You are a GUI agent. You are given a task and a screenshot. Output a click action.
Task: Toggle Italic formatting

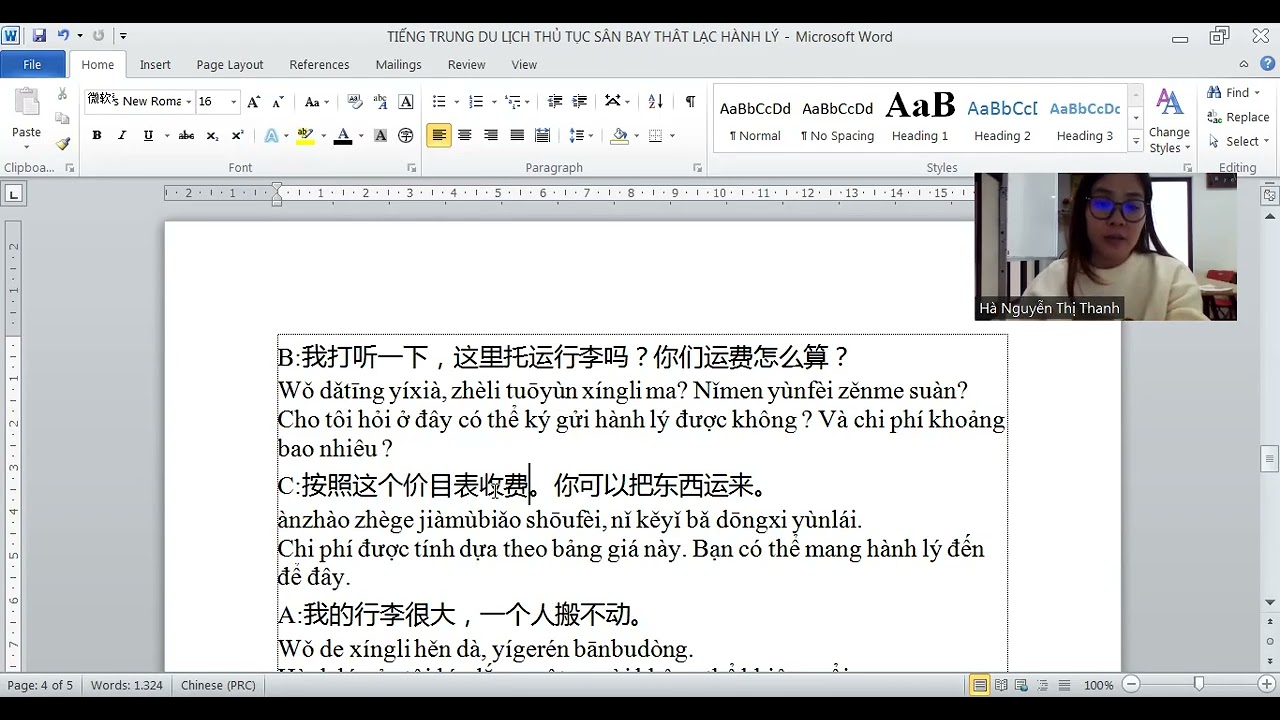122,135
